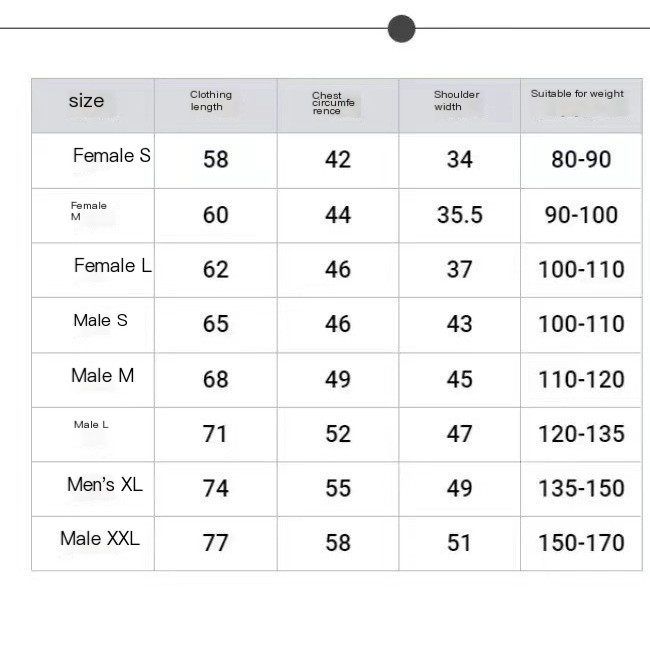
Task: Click the 'Male S' row label
Action: (100, 321)
